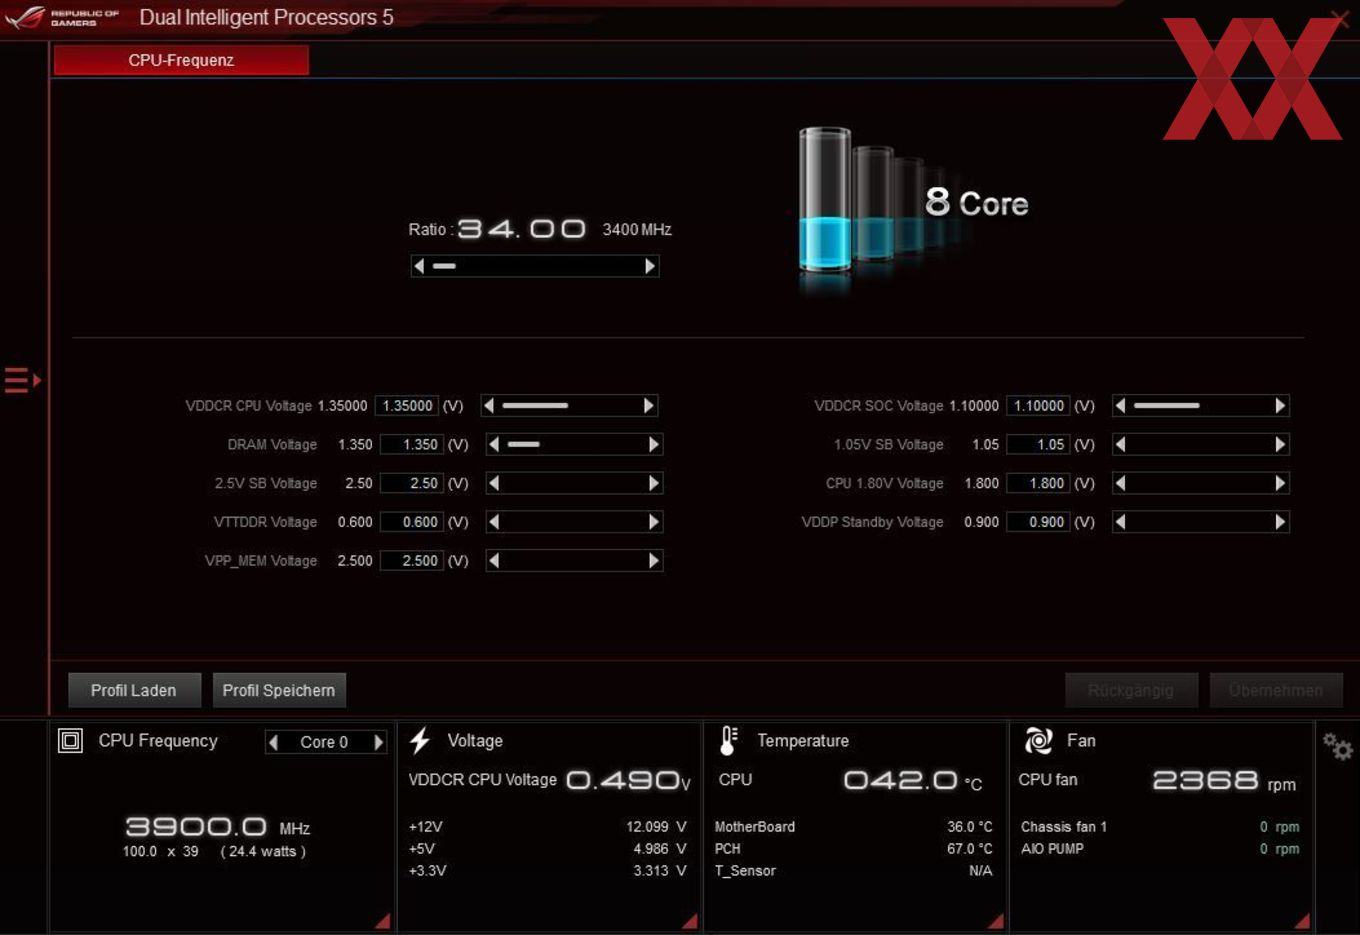
Task: Open the CPU-Frequenz tab
Action: [181, 60]
